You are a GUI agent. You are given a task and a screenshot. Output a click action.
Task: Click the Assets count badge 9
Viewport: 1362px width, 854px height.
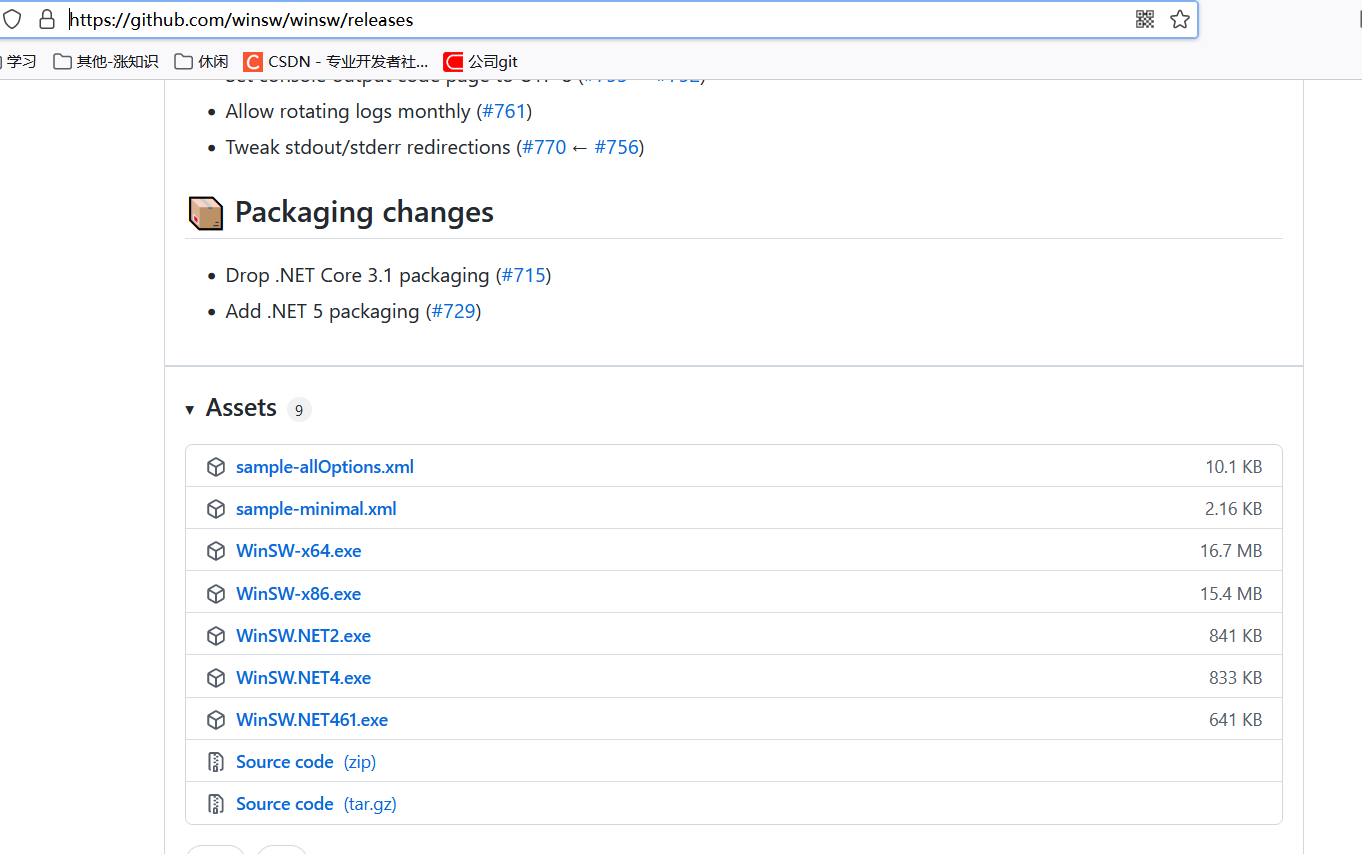coord(299,410)
